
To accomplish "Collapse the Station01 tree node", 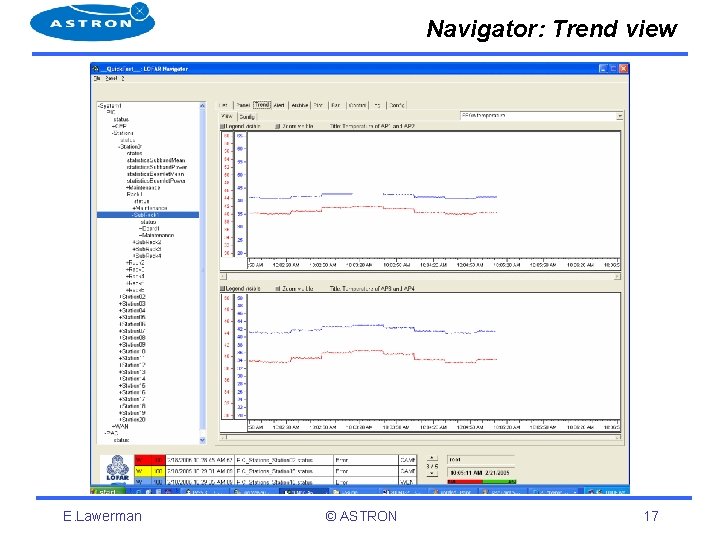I will 119,147.
